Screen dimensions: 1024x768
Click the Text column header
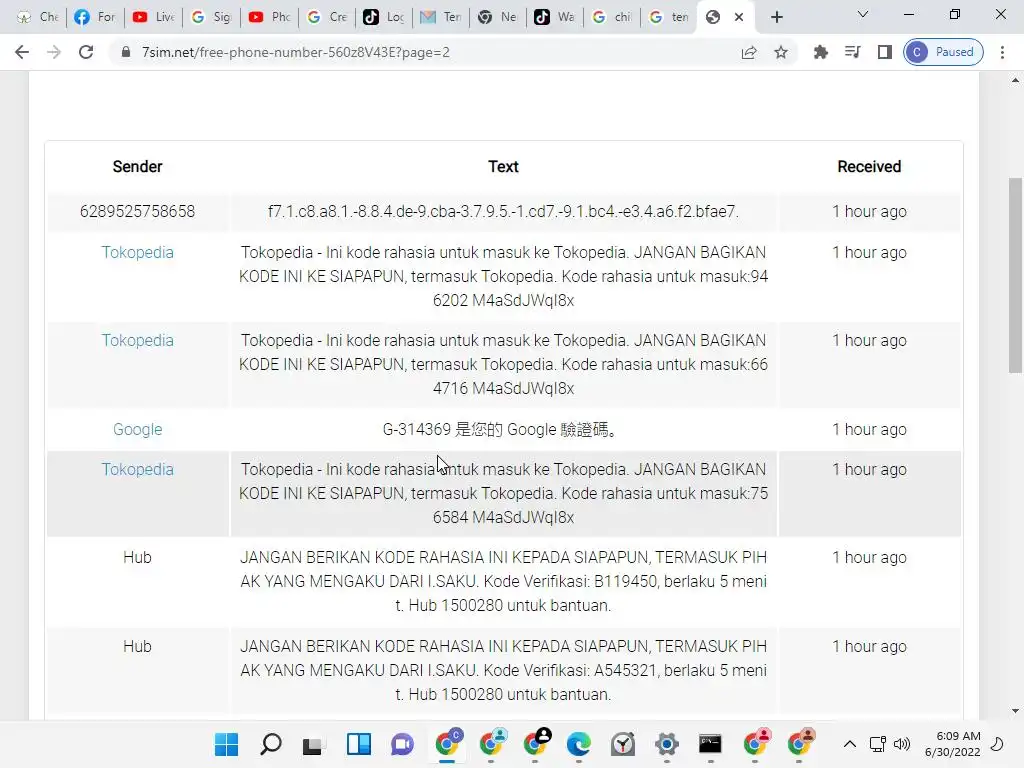(504, 167)
